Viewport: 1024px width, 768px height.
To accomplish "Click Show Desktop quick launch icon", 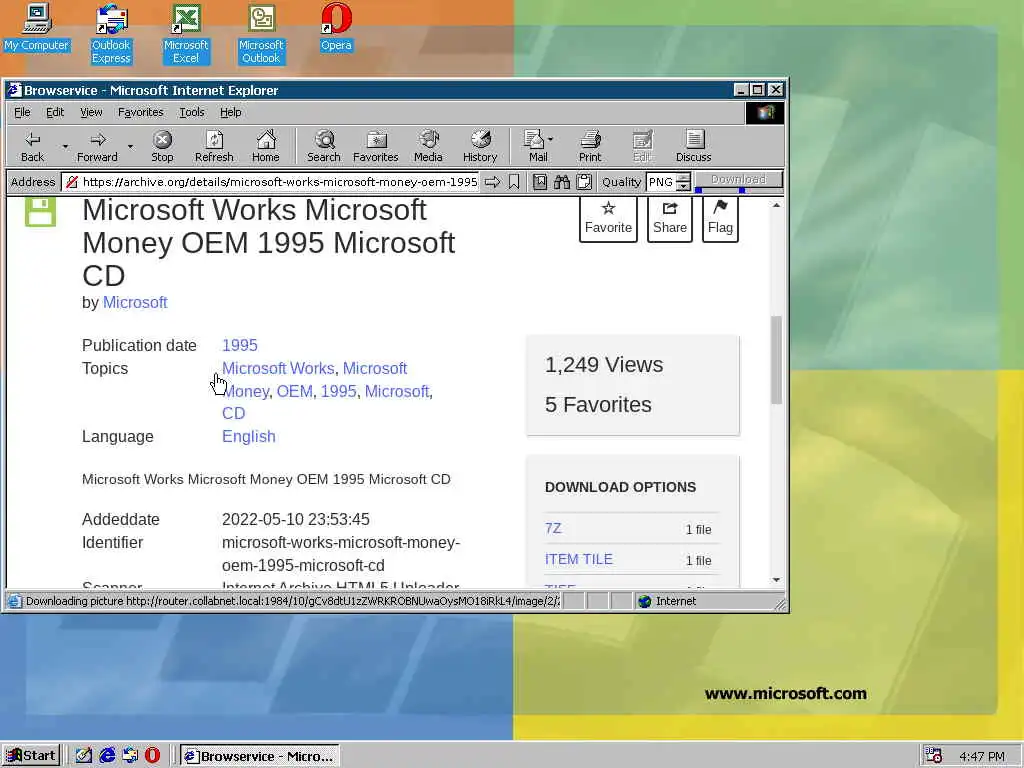I will [x=84, y=756].
